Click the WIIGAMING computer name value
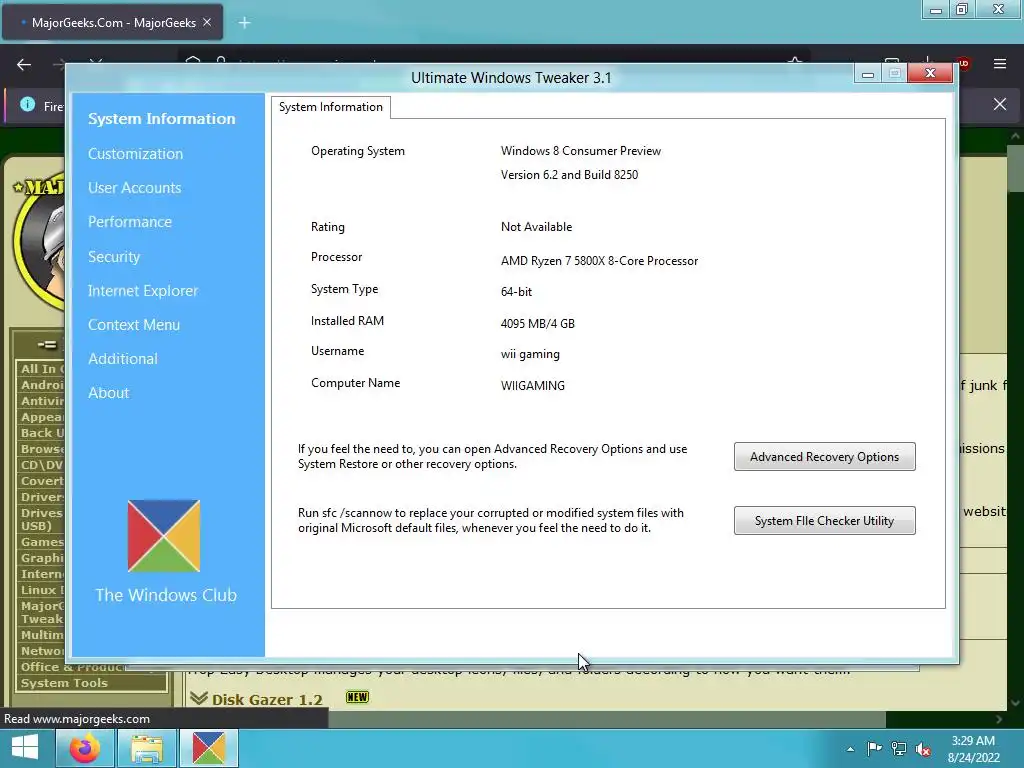This screenshot has width=1024, height=768. (x=532, y=385)
